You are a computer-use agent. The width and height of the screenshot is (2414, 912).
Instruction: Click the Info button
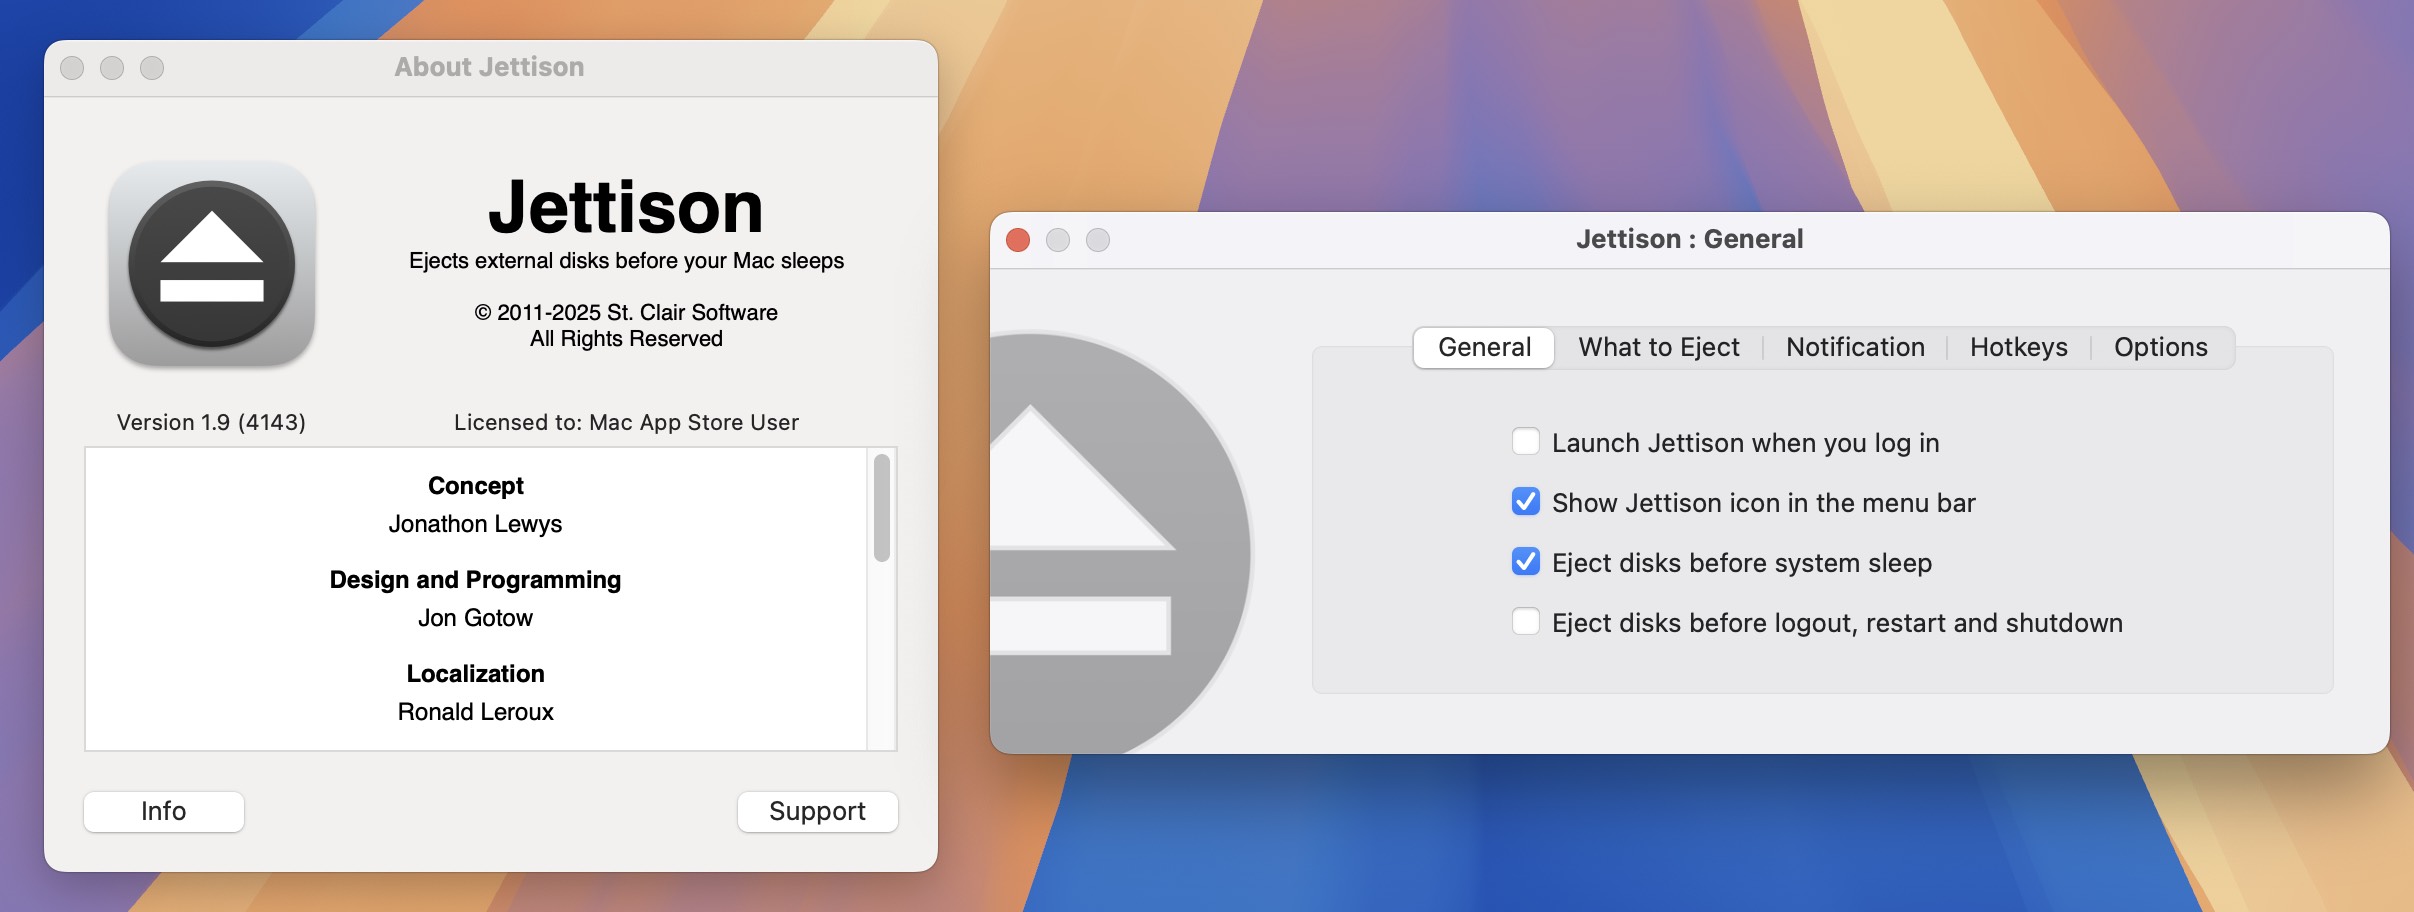point(163,811)
